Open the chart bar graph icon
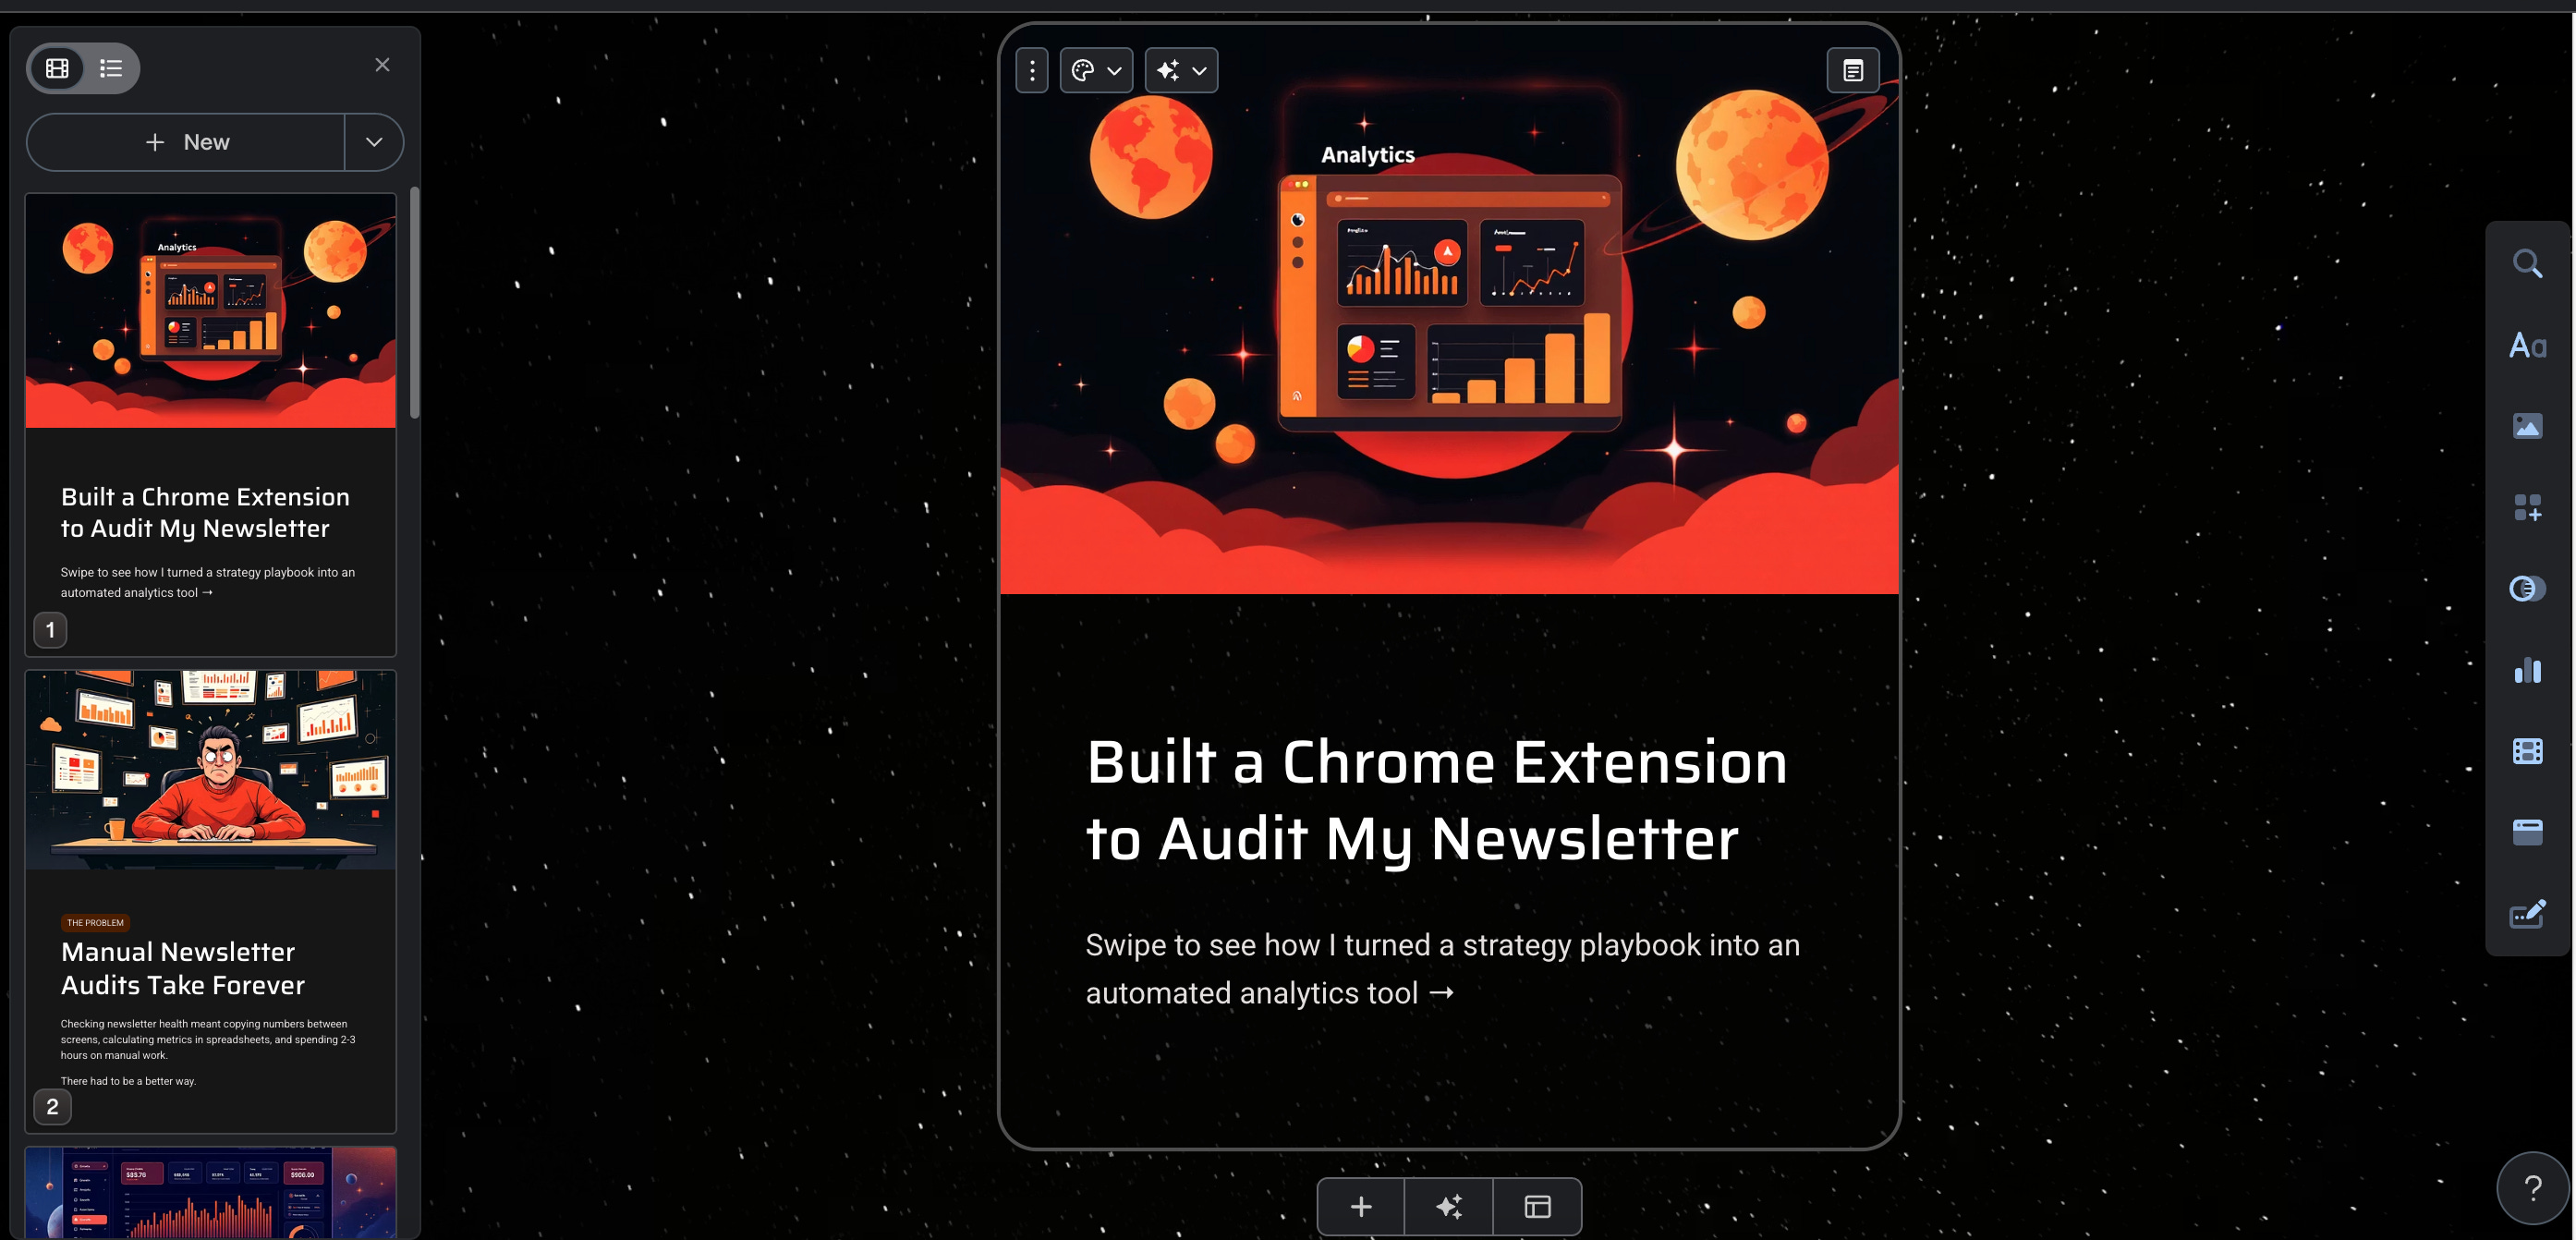The height and width of the screenshot is (1240, 2576). [x=2527, y=670]
